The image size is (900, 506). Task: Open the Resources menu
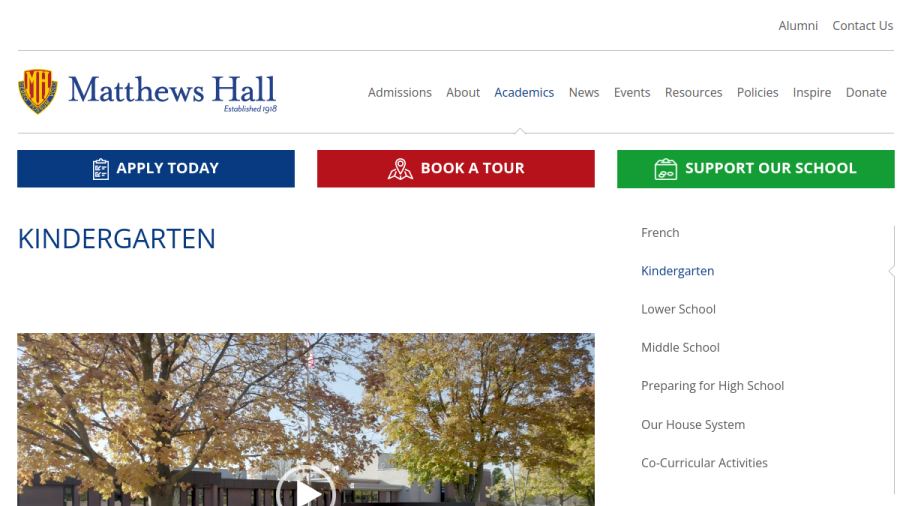tap(693, 92)
